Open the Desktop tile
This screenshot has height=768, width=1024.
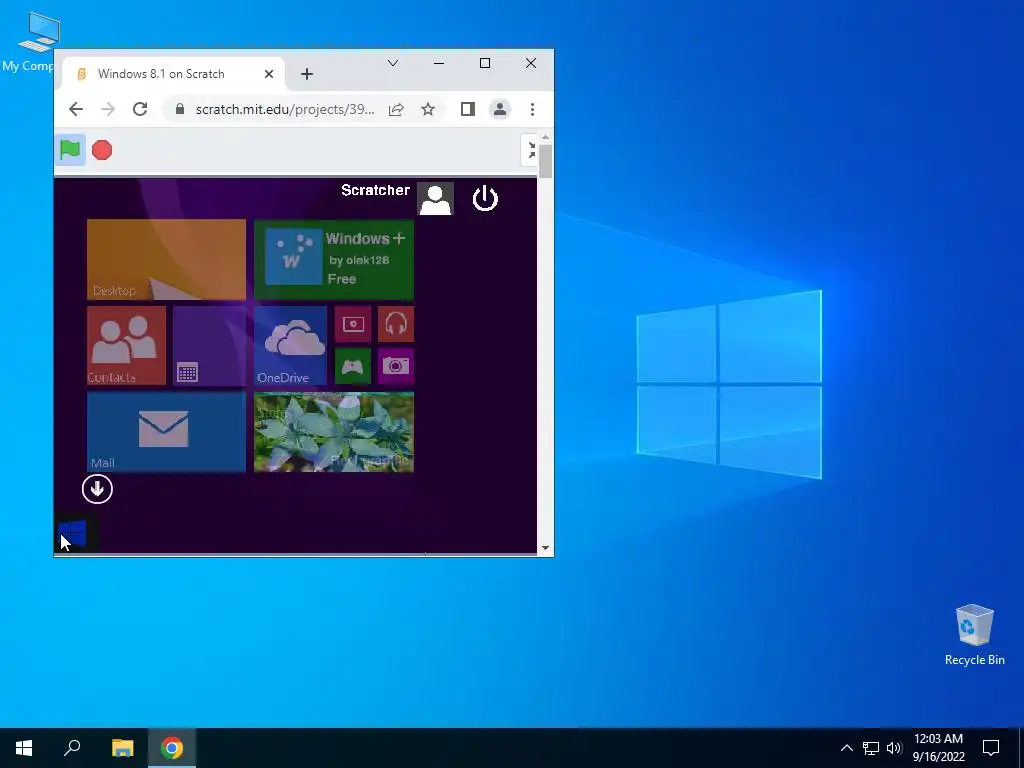[167, 259]
